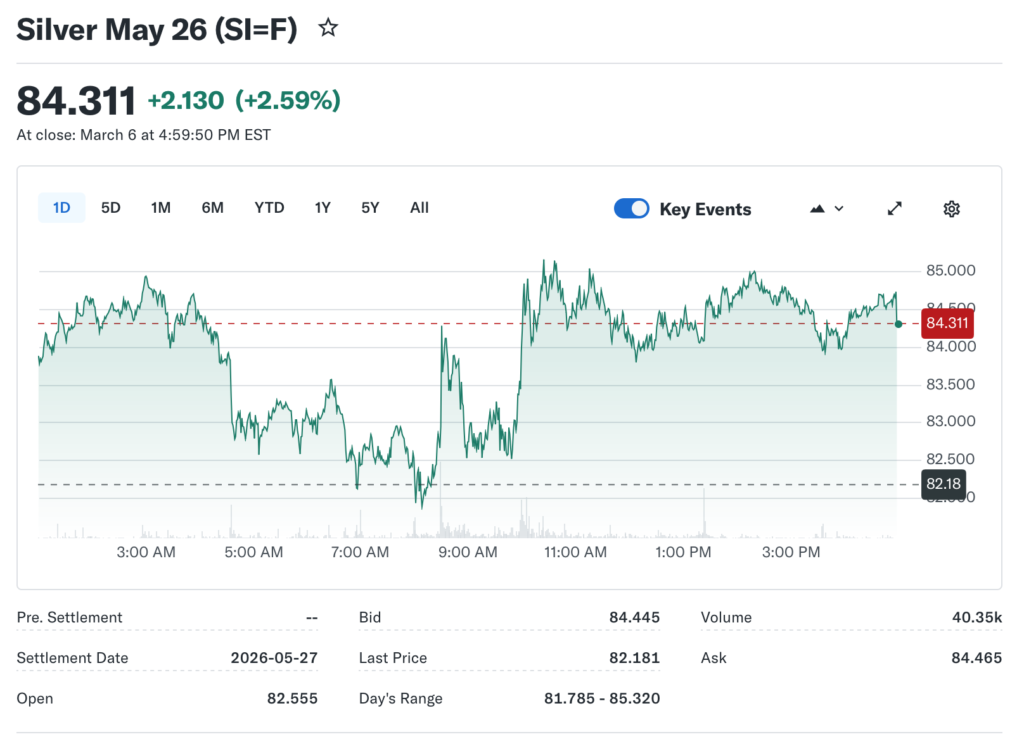This screenshot has width=1024, height=751.
Task: Select the mountain chart type icon
Action: click(x=817, y=208)
